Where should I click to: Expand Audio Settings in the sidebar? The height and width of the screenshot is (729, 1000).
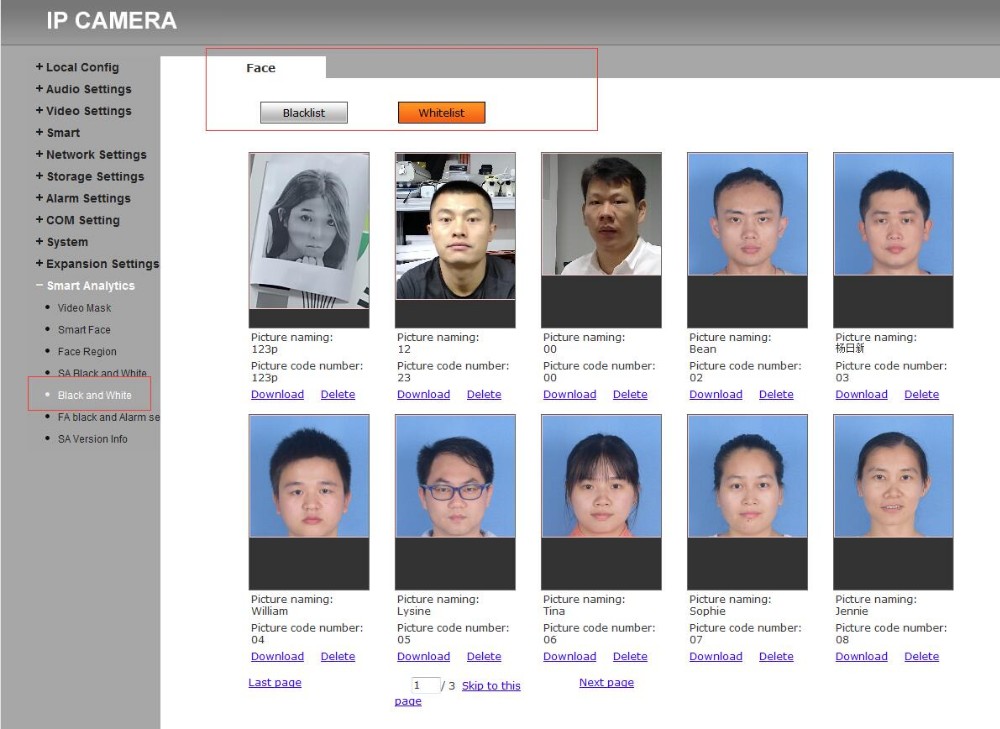[84, 89]
